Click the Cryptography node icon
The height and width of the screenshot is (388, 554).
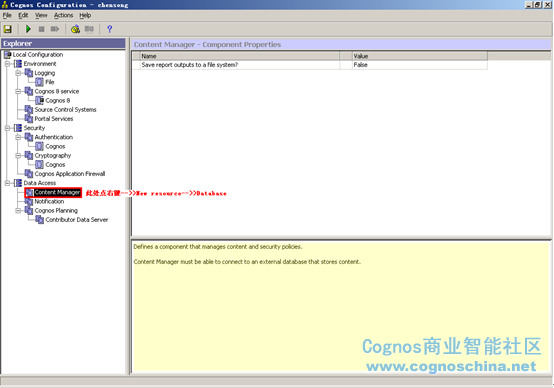click(29, 155)
